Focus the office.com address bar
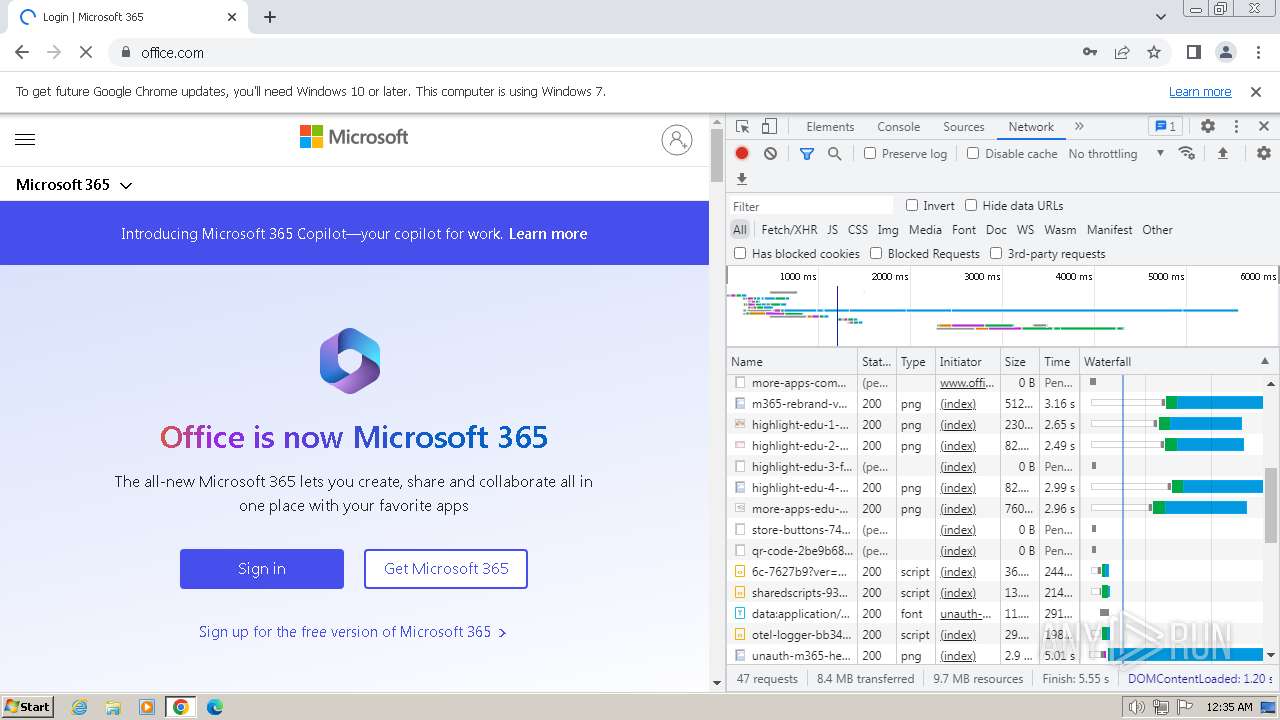This screenshot has height=720, width=1280. click(600, 52)
